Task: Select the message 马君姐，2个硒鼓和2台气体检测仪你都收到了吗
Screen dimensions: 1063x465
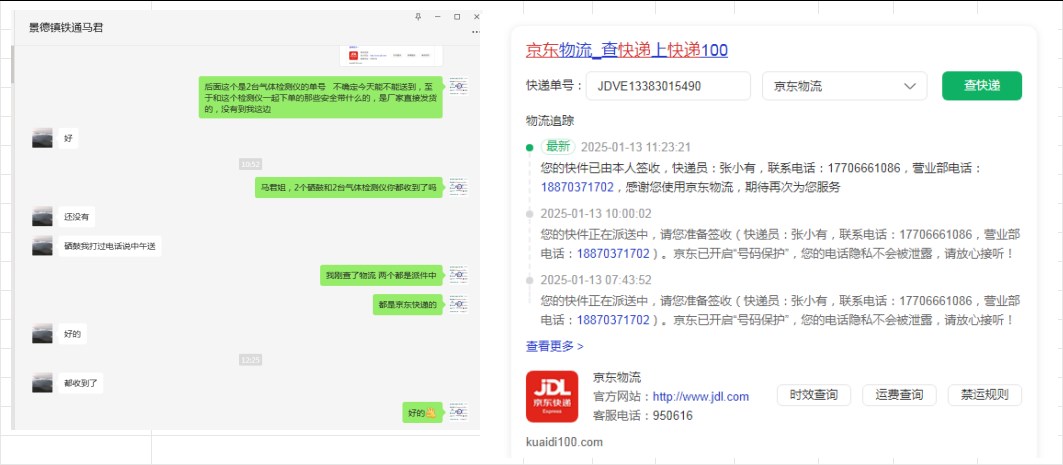Action: click(348, 187)
